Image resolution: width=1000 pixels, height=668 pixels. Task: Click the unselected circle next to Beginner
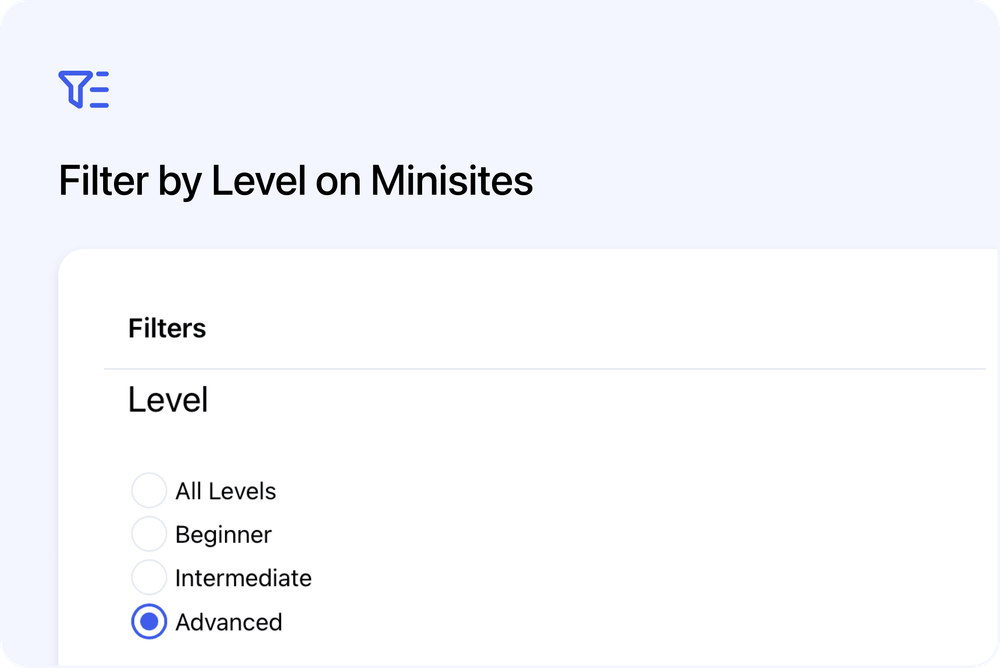pos(148,534)
